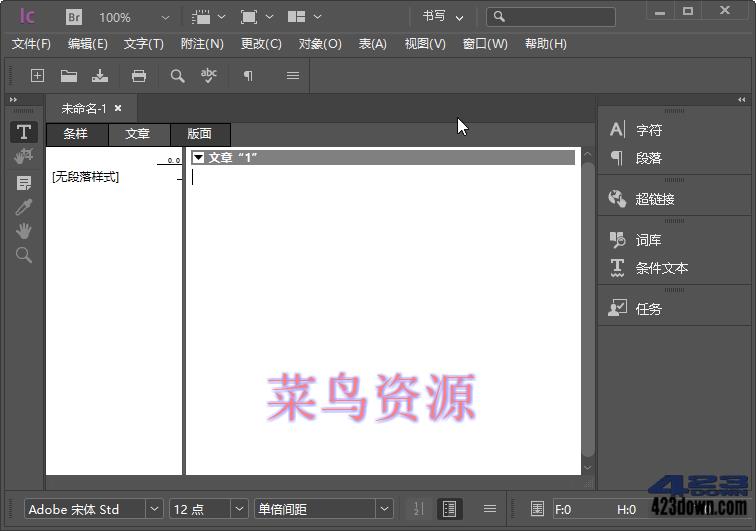The width and height of the screenshot is (756, 531).
Task: Select the Position tool below the Type tool
Action: 24,156
